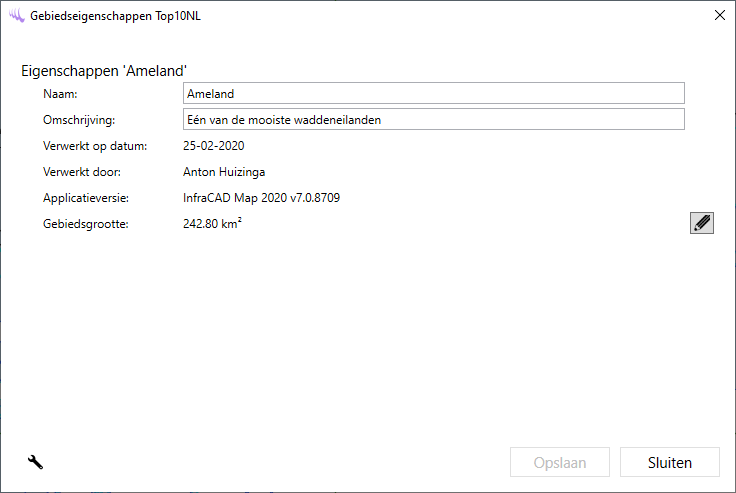This screenshot has width=736, height=493.
Task: Click the Eigenschappen 'Ameland' heading
Action: tap(105, 71)
